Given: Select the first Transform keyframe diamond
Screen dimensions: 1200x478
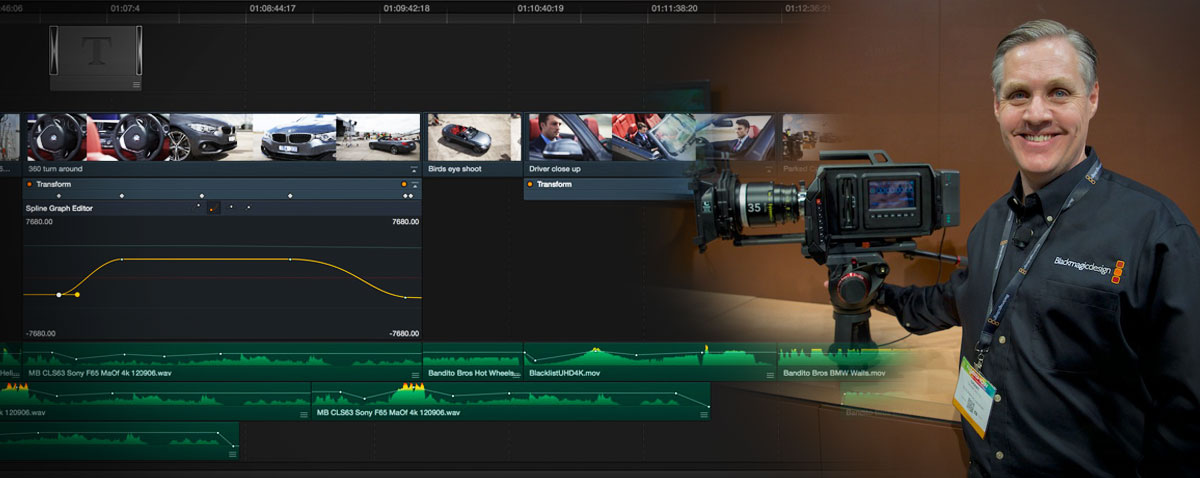Looking at the screenshot, I should click(58, 196).
